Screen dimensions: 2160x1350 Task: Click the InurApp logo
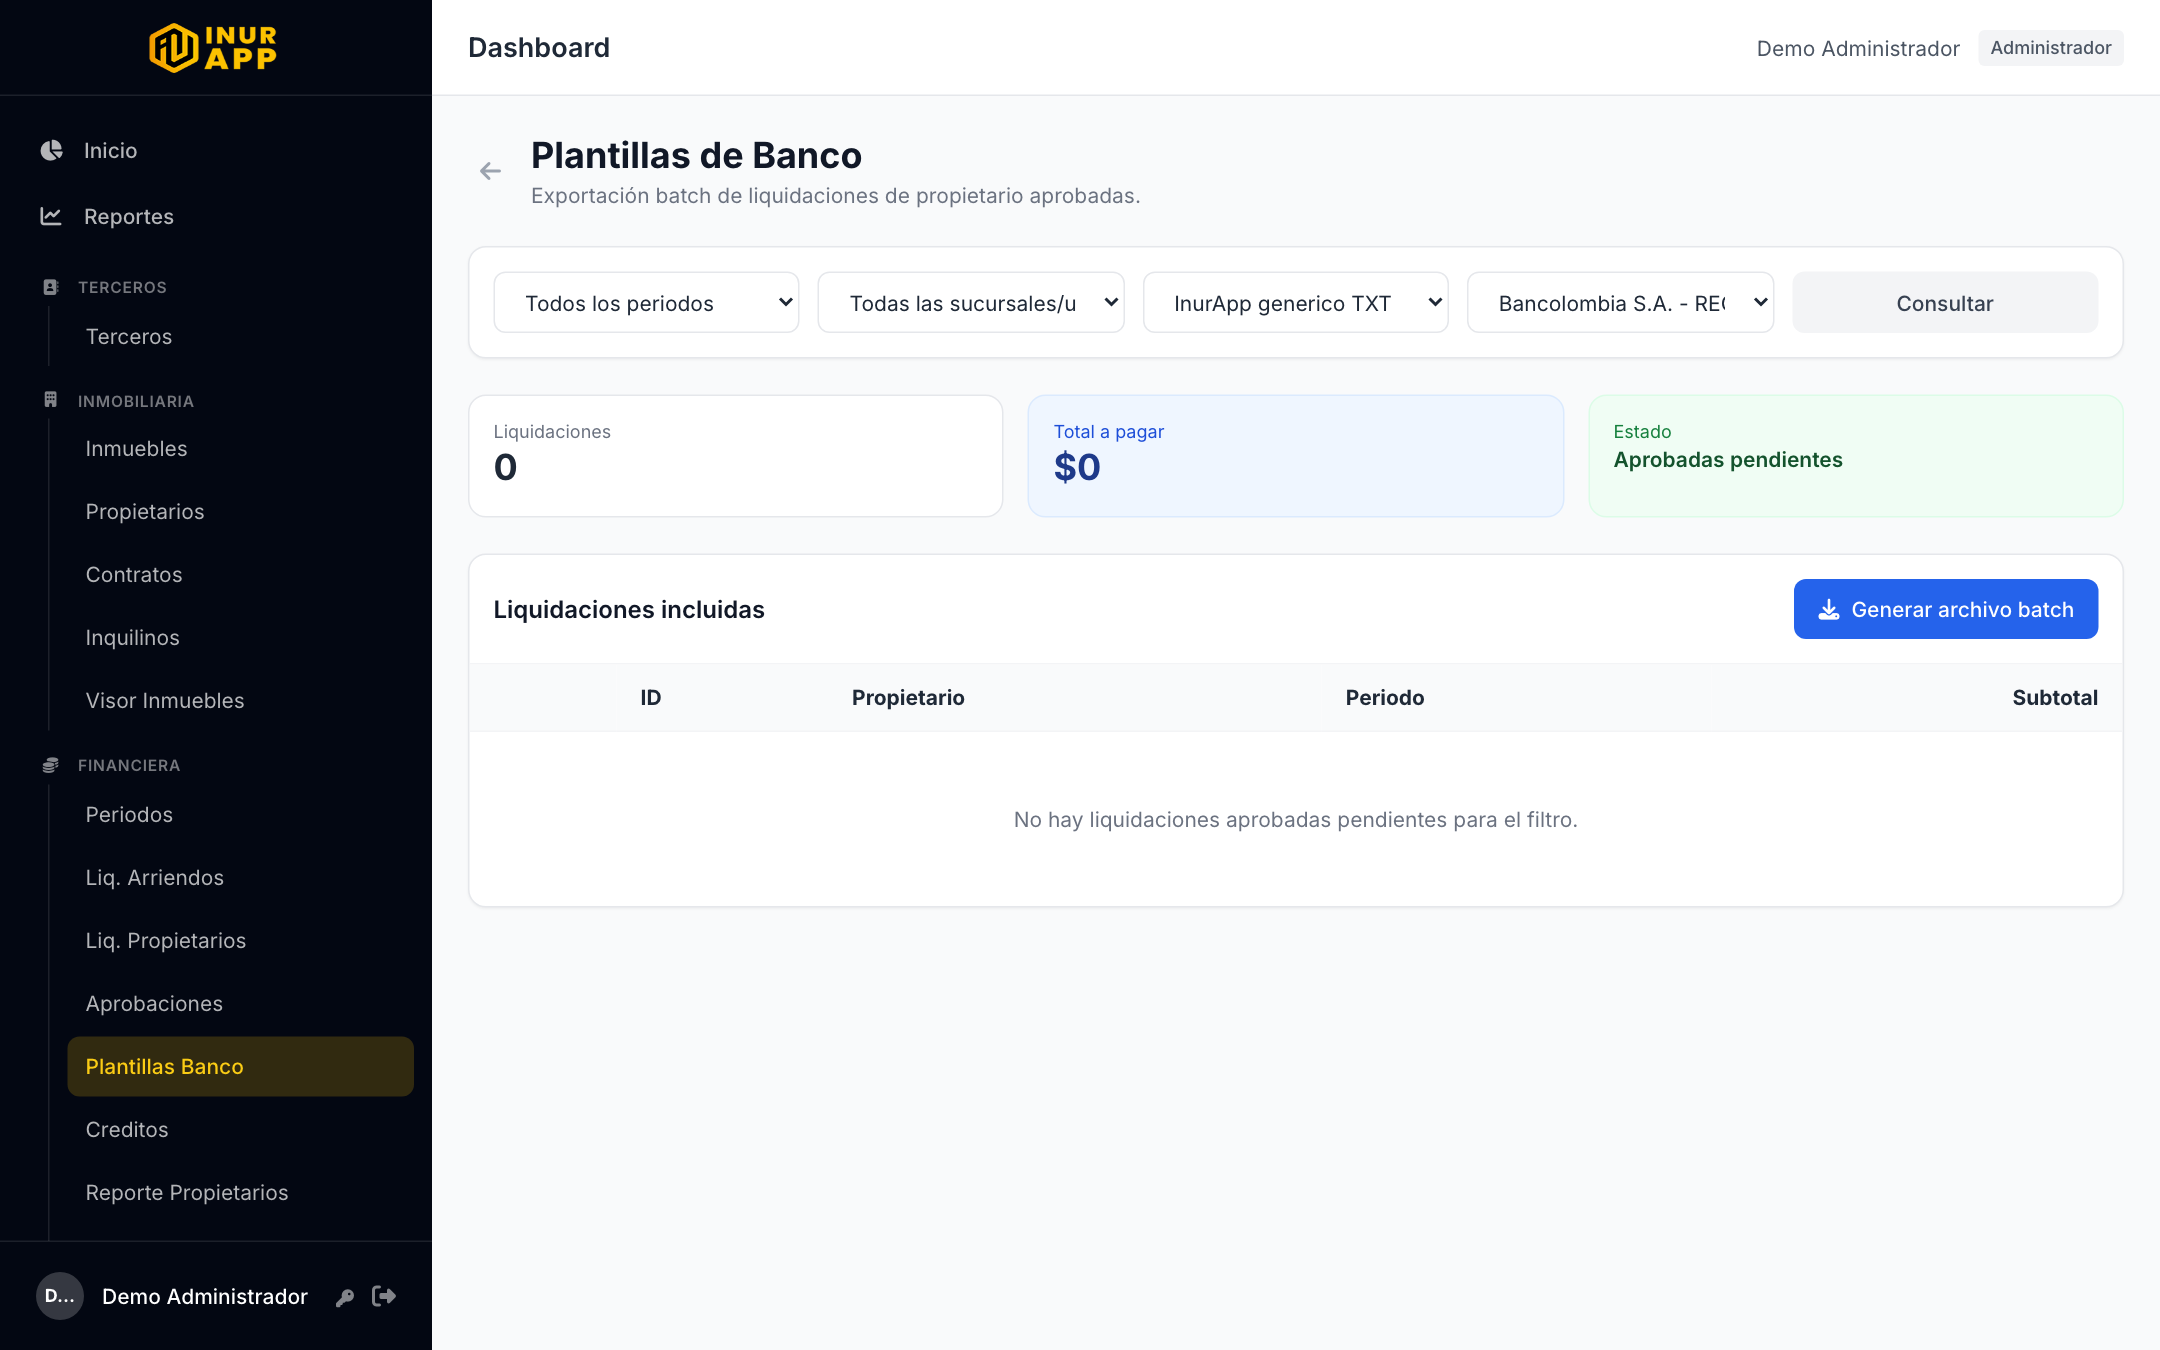point(213,47)
